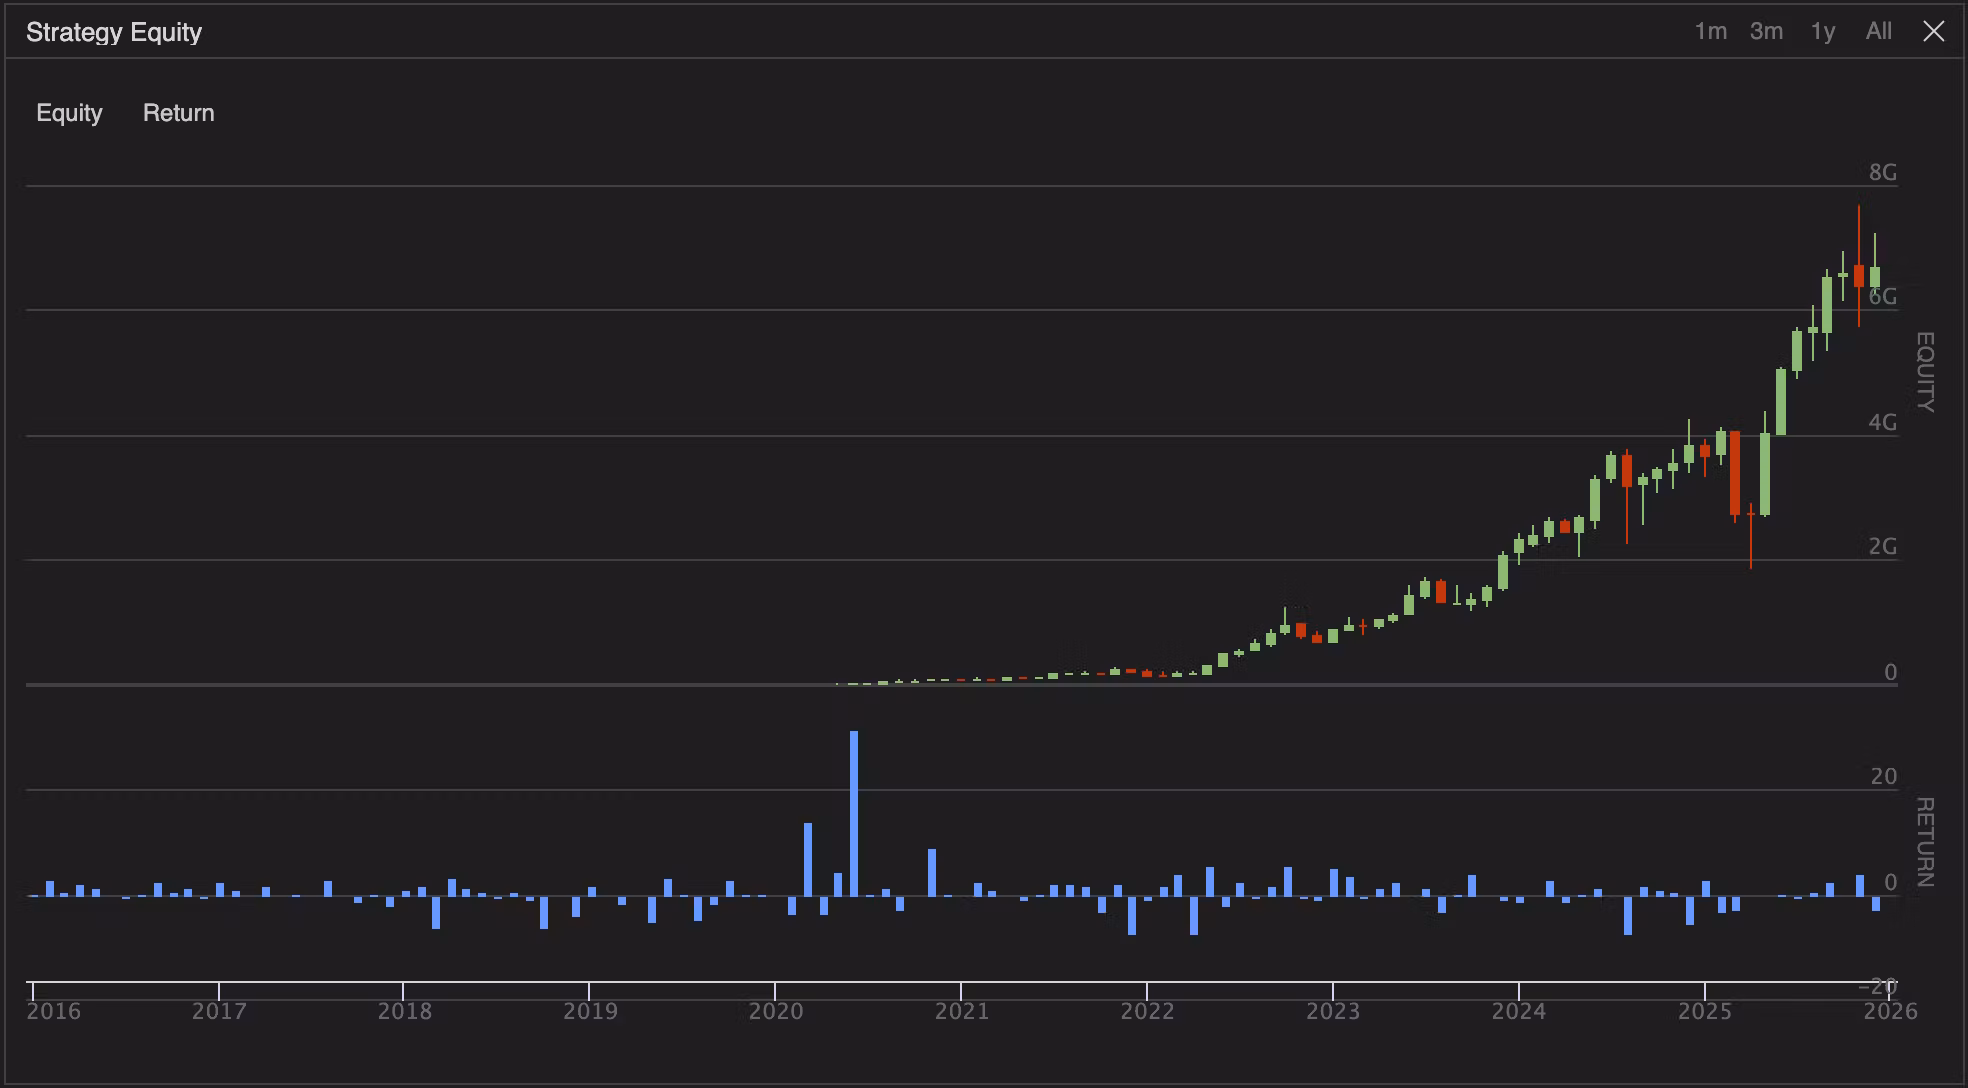Click the 2022 label on time axis
Viewport: 1968px width, 1088px height.
(1147, 1011)
